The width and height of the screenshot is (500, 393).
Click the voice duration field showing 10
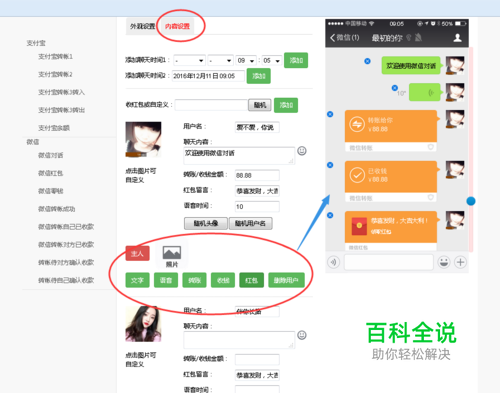tap(257, 207)
